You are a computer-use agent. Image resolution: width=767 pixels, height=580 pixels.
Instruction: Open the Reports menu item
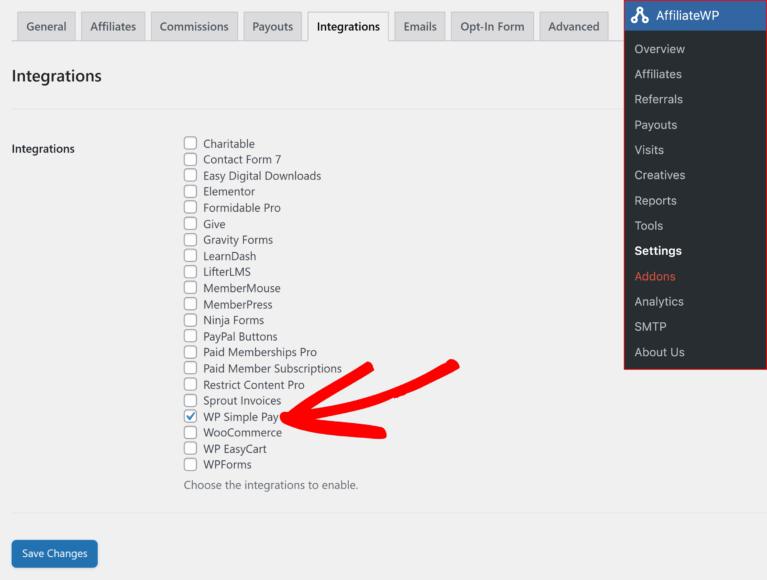[x=655, y=200]
